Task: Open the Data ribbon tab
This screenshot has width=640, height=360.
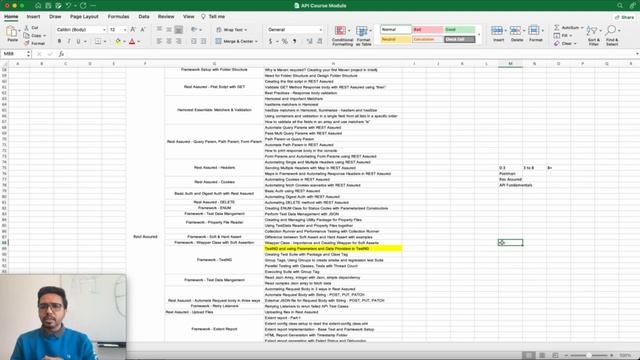Action: (x=144, y=17)
